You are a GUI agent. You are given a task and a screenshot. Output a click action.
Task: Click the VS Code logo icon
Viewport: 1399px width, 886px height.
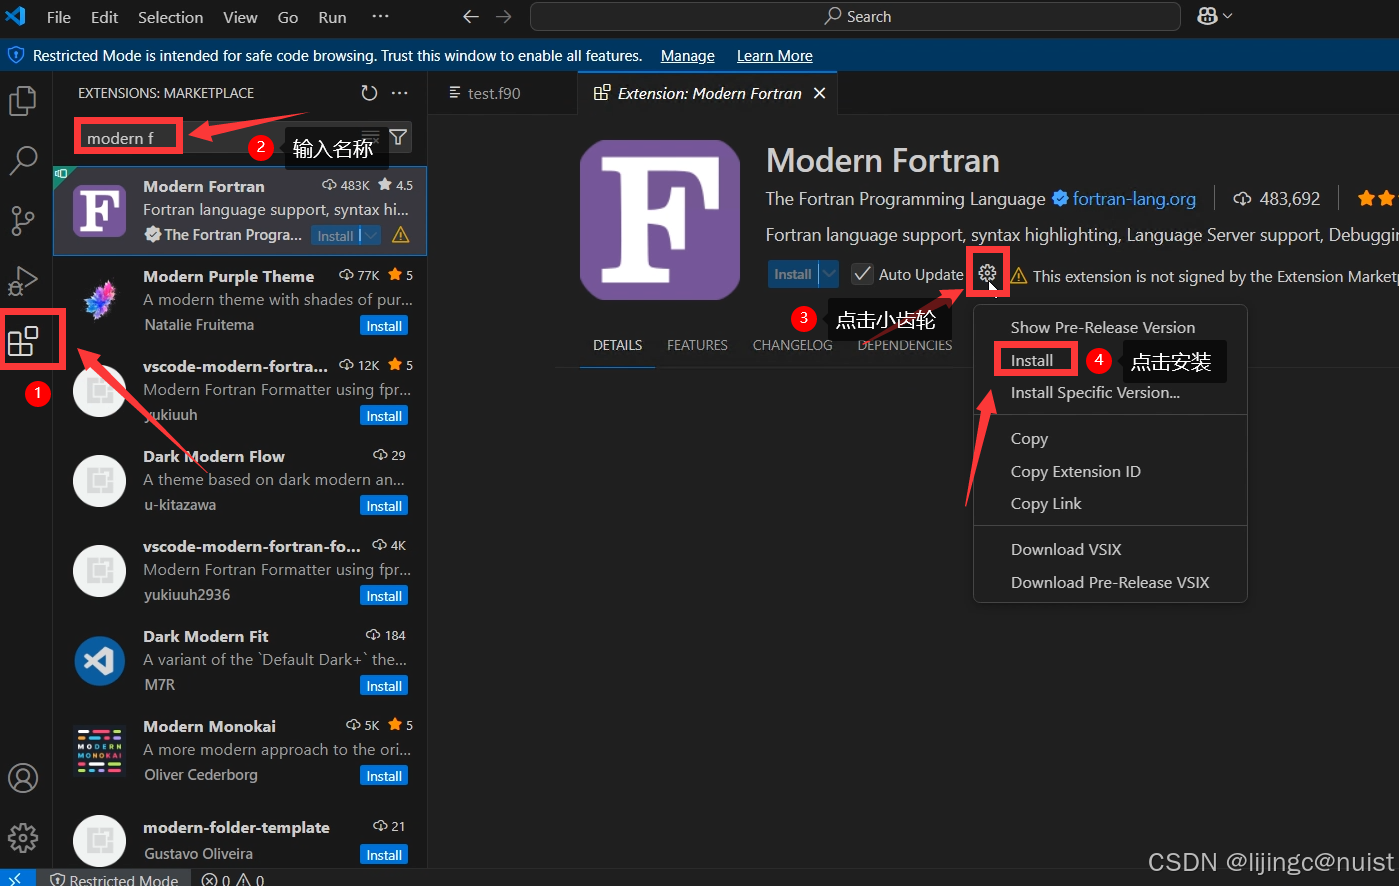(x=15, y=16)
